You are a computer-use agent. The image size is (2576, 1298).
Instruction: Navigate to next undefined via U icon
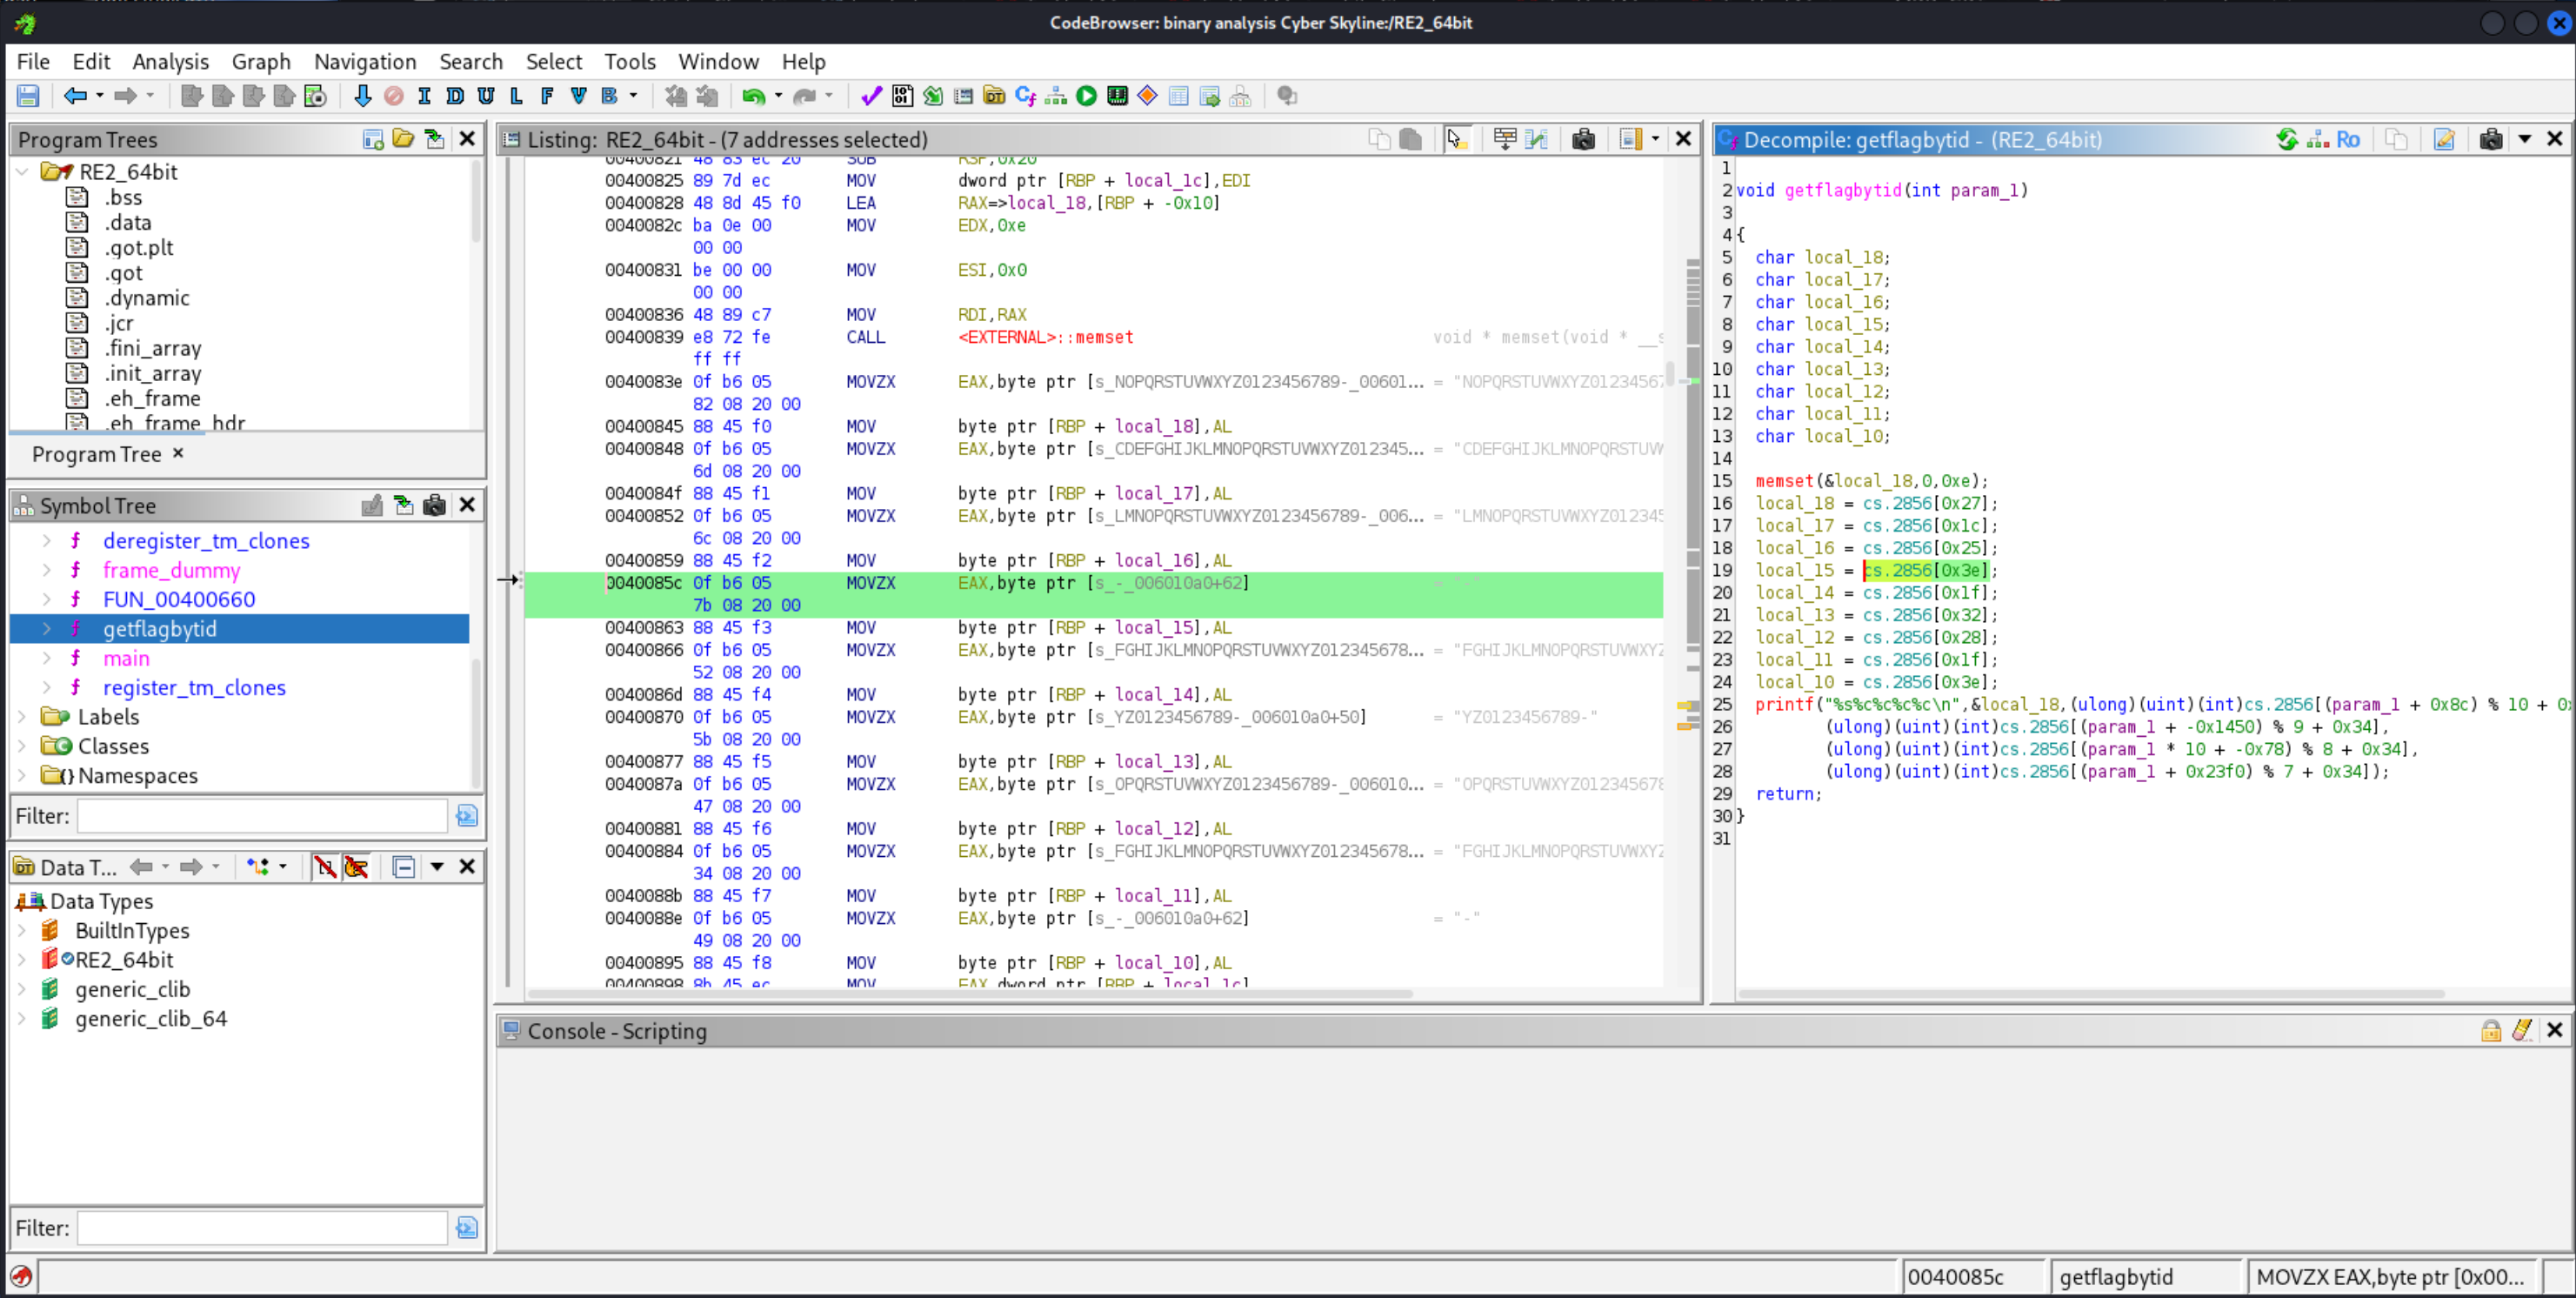[x=486, y=96]
